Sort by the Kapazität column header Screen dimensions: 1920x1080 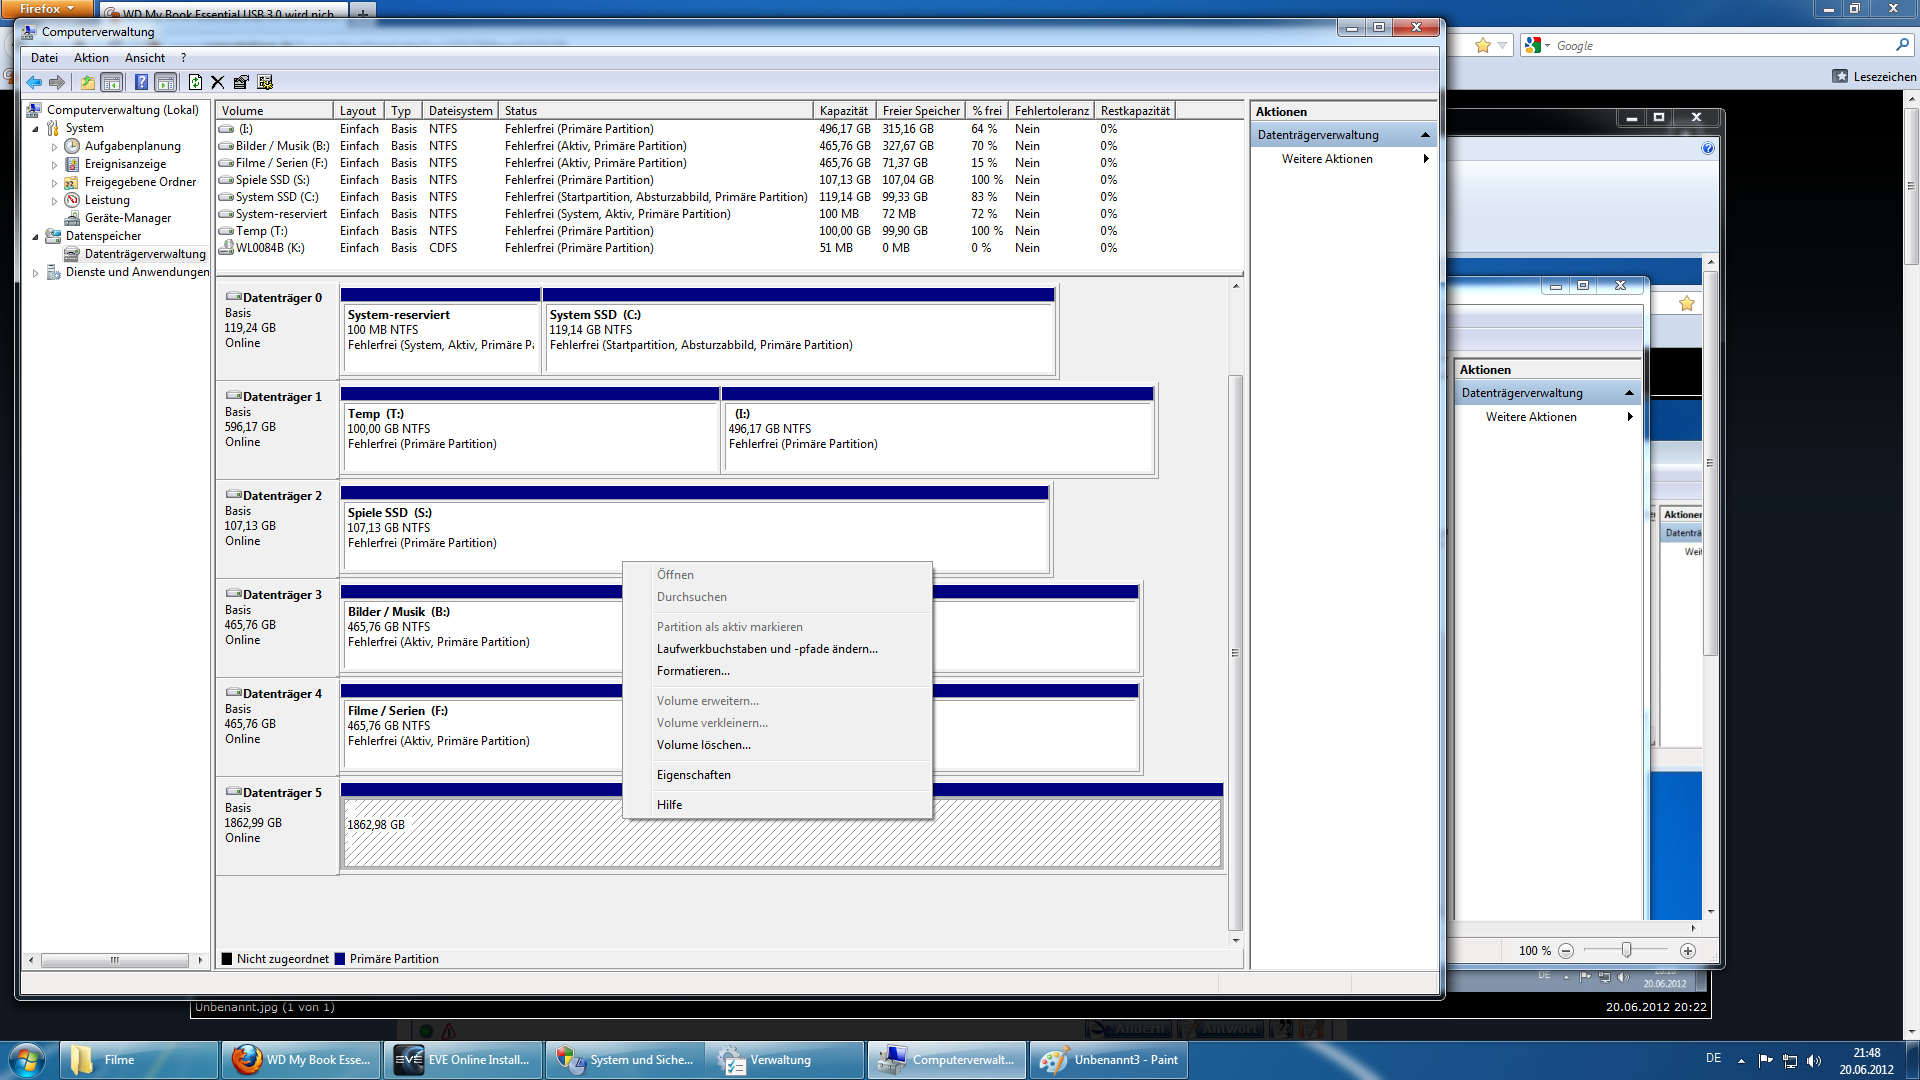point(843,111)
